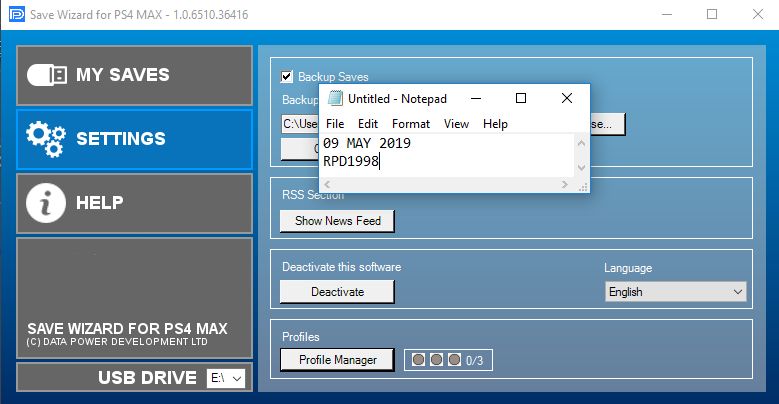The image size is (779, 404).
Task: Click the Notepad vertical scroll down arrow
Action: [x=581, y=167]
